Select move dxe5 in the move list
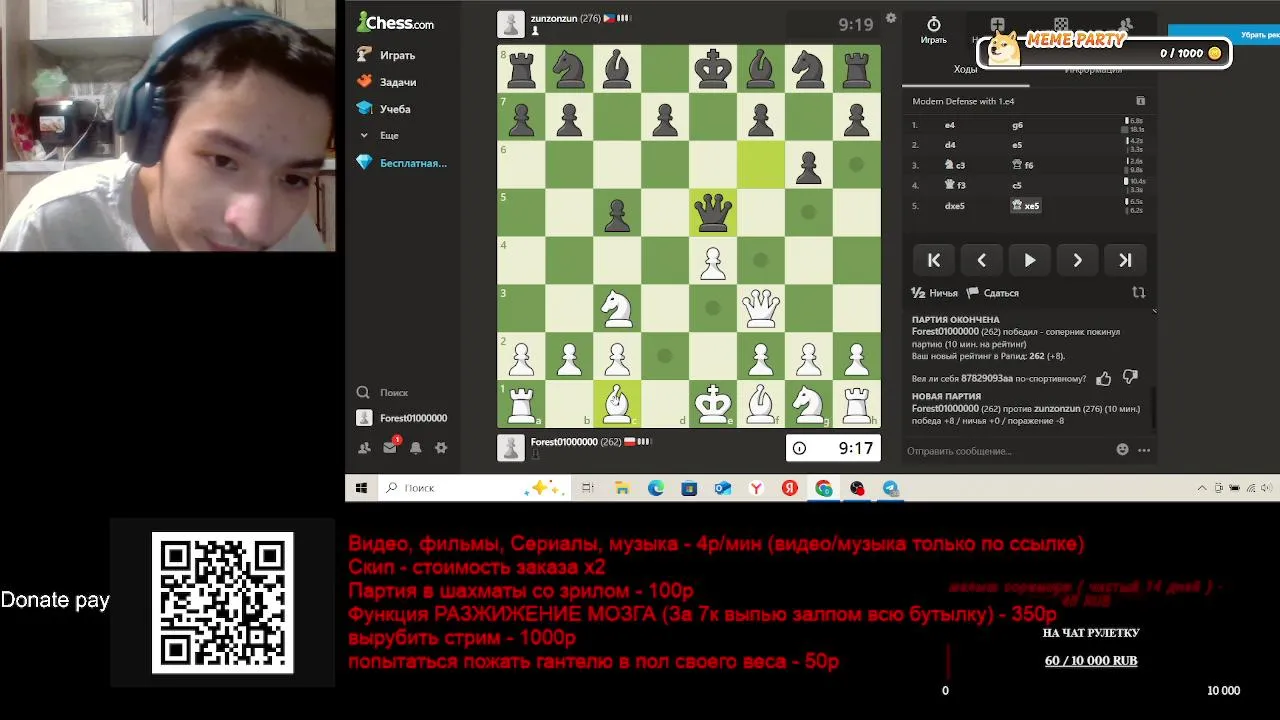This screenshot has height=720, width=1280. click(x=955, y=206)
